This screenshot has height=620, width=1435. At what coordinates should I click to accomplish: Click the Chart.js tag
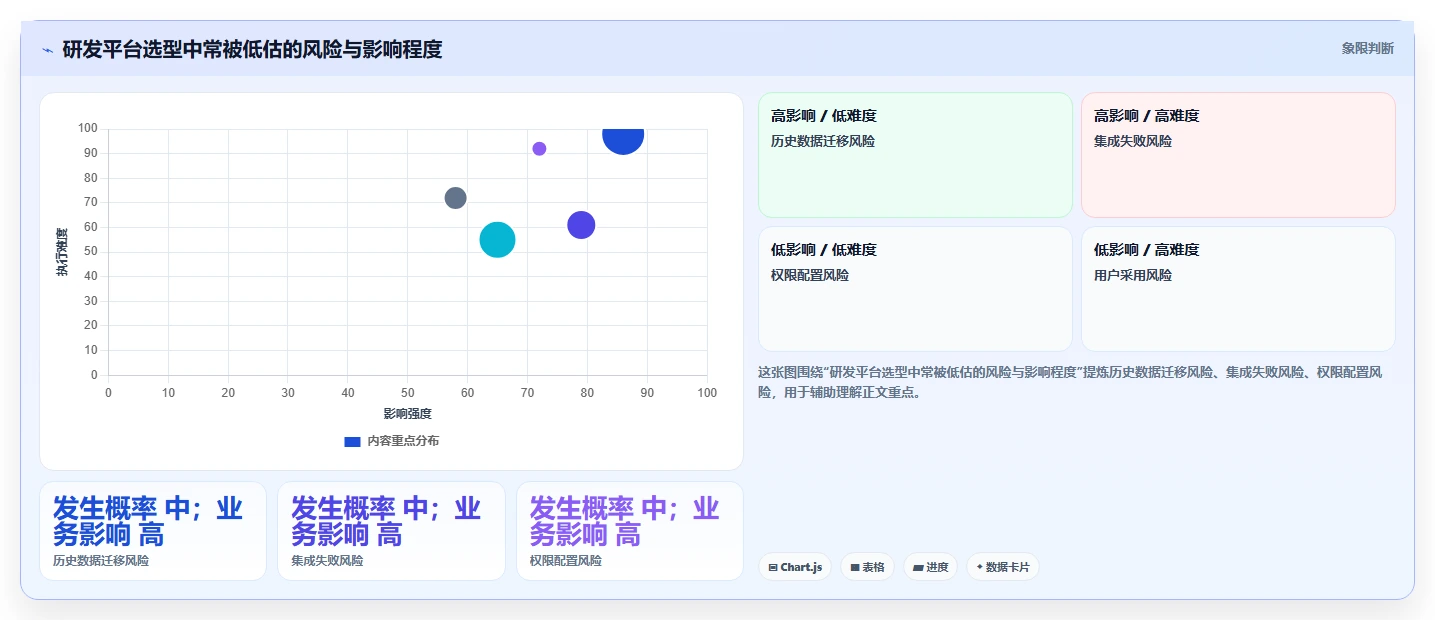click(795, 567)
